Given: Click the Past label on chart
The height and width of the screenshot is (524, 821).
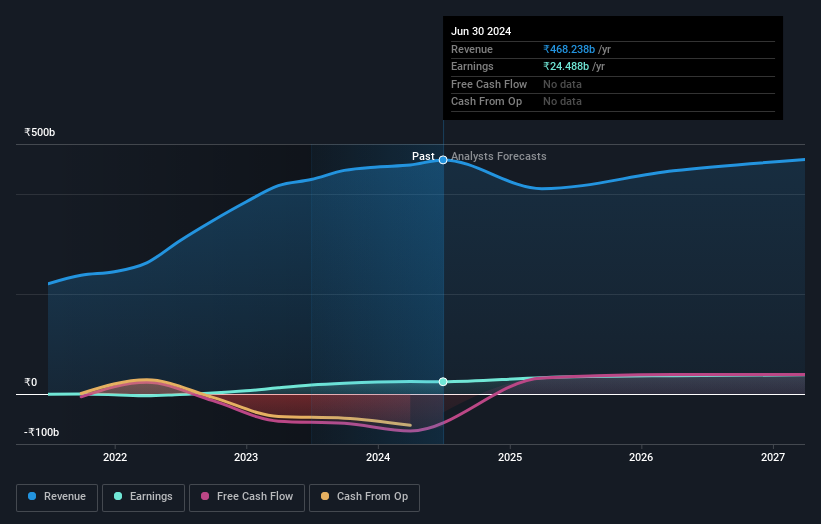Looking at the screenshot, I should (423, 156).
